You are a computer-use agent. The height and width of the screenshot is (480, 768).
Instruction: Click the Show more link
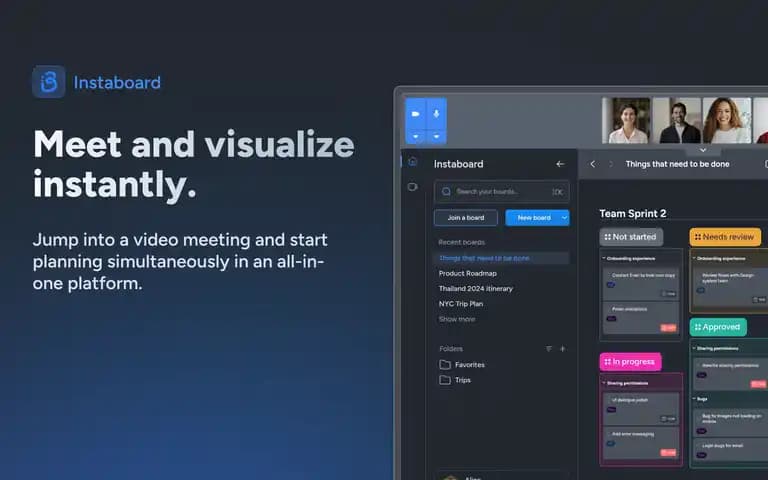(x=456, y=319)
